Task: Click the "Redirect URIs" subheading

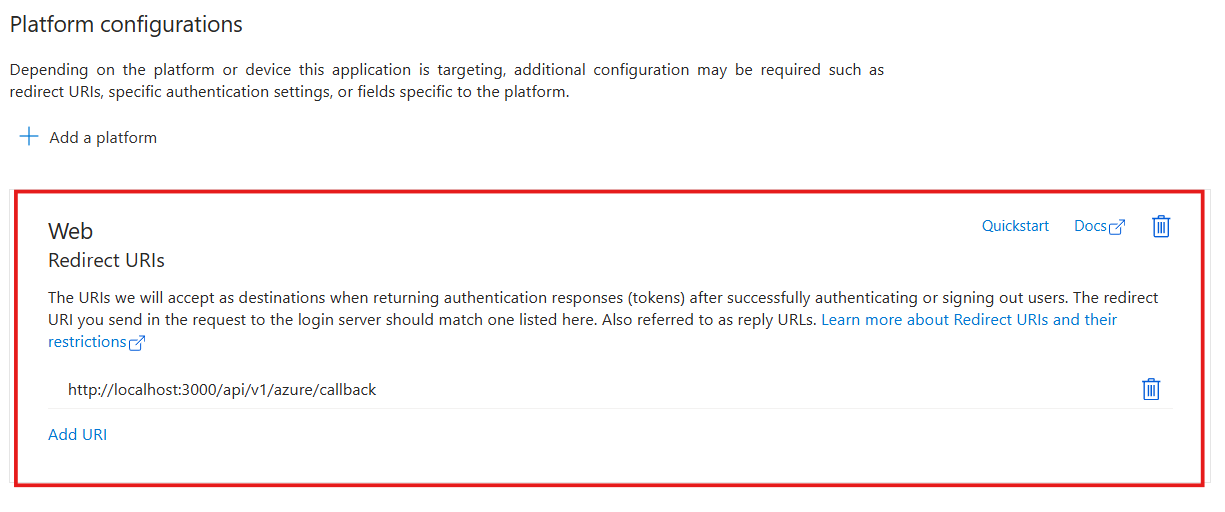Action: click(106, 261)
